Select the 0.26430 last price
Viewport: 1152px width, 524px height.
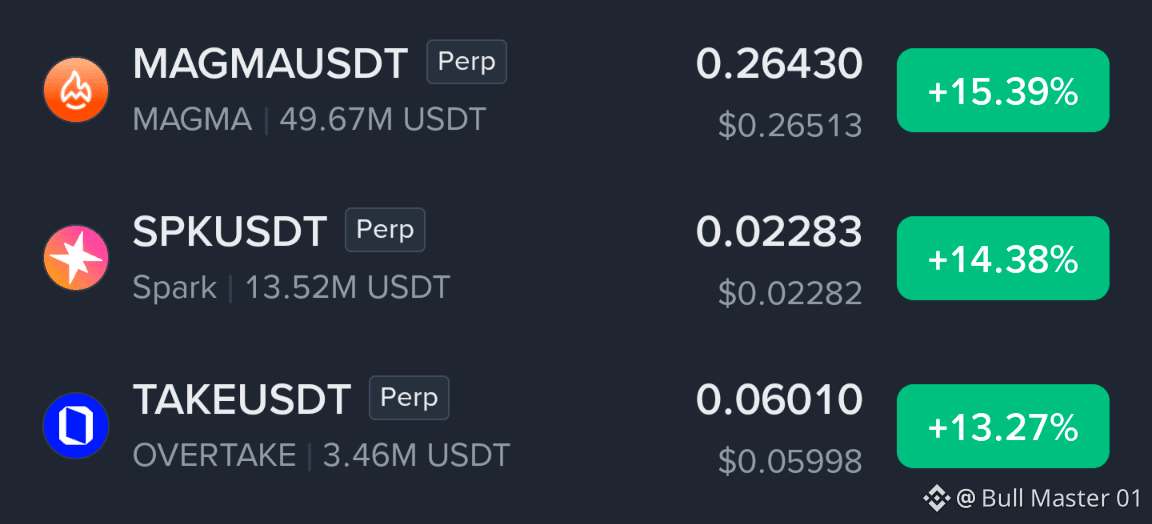click(x=779, y=64)
